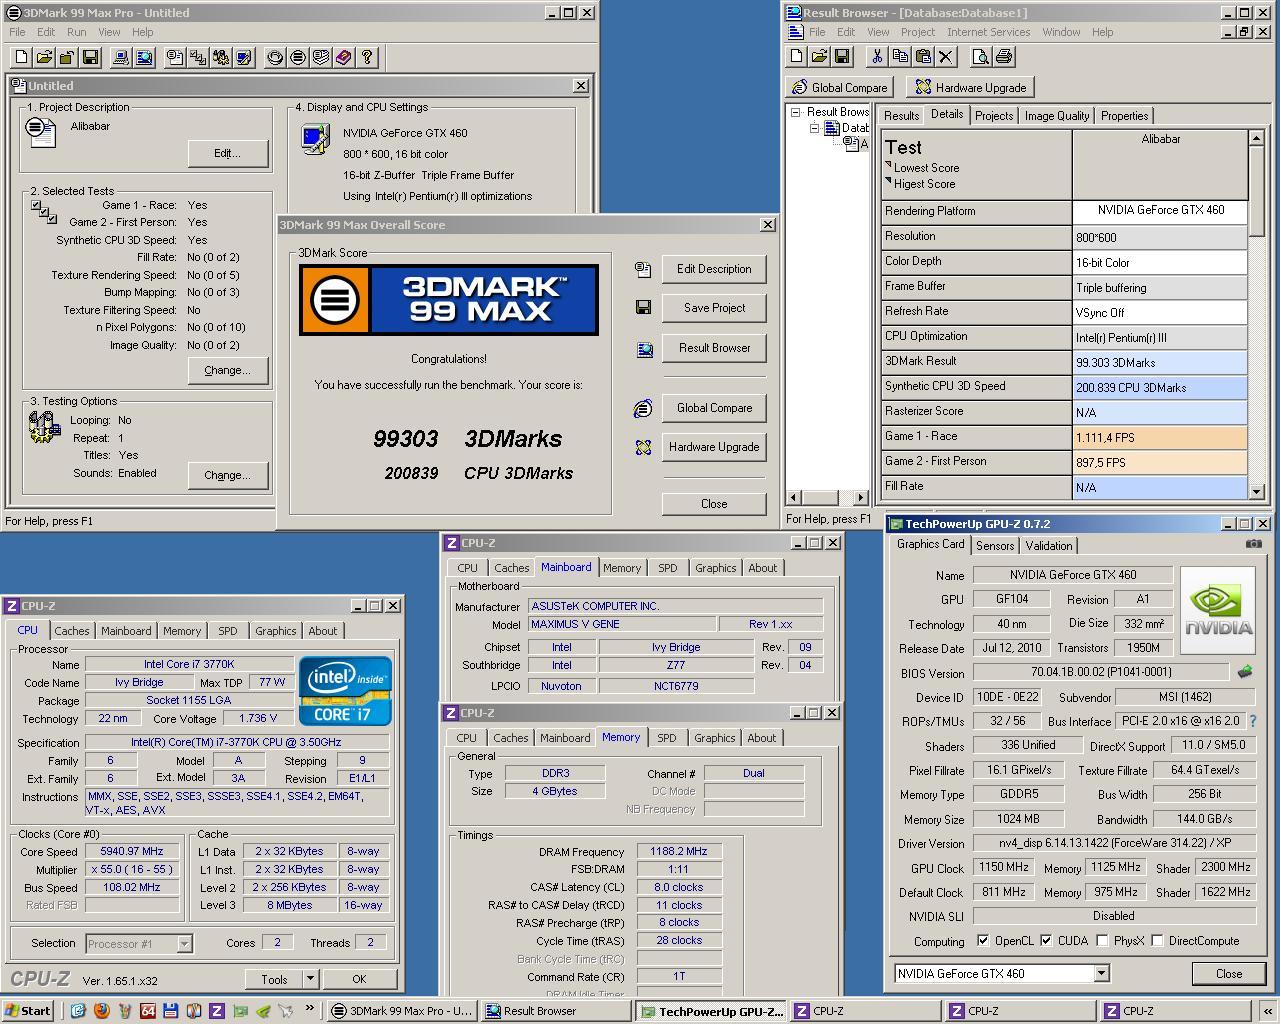Open Processor #1 selection dropdown in CPU-Z
The height and width of the screenshot is (1024, 1280).
point(184,943)
